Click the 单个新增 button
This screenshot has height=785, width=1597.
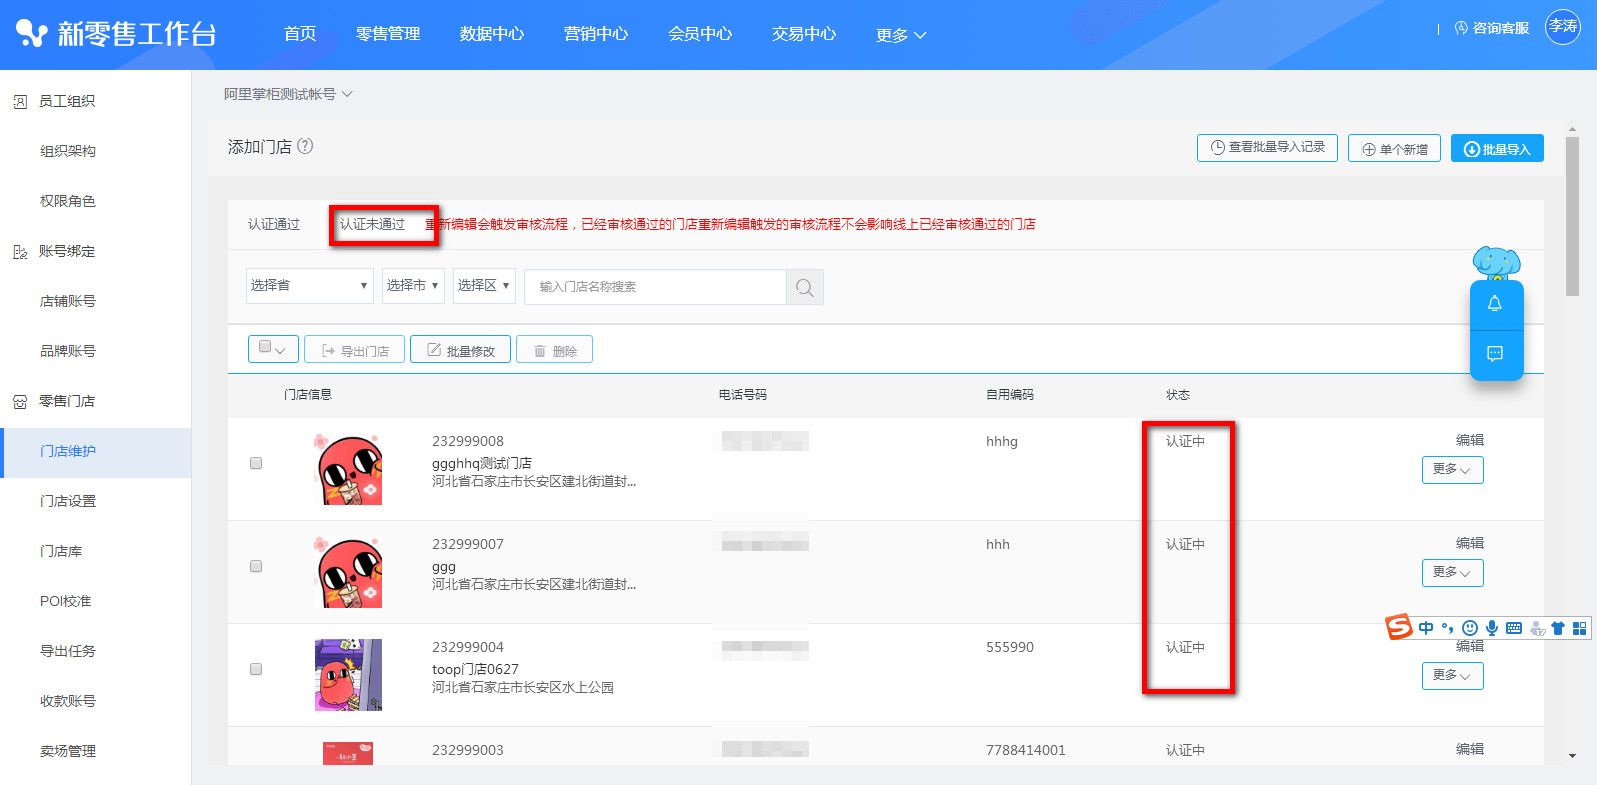1394,148
